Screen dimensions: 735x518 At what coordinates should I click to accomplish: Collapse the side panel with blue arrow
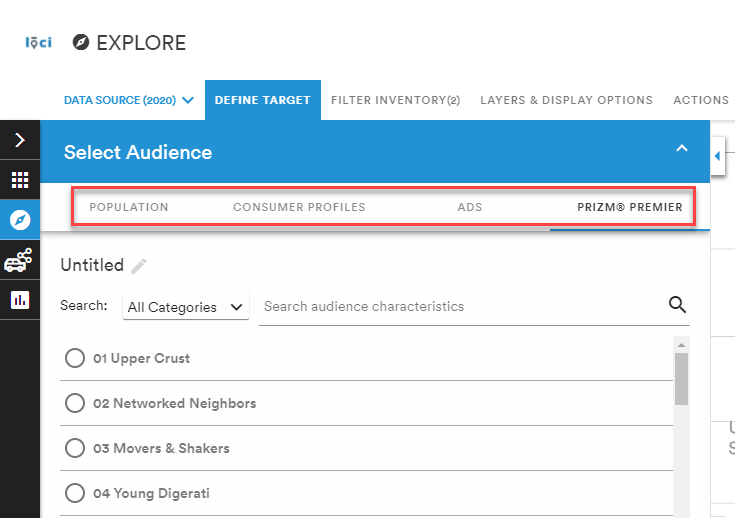(x=718, y=156)
